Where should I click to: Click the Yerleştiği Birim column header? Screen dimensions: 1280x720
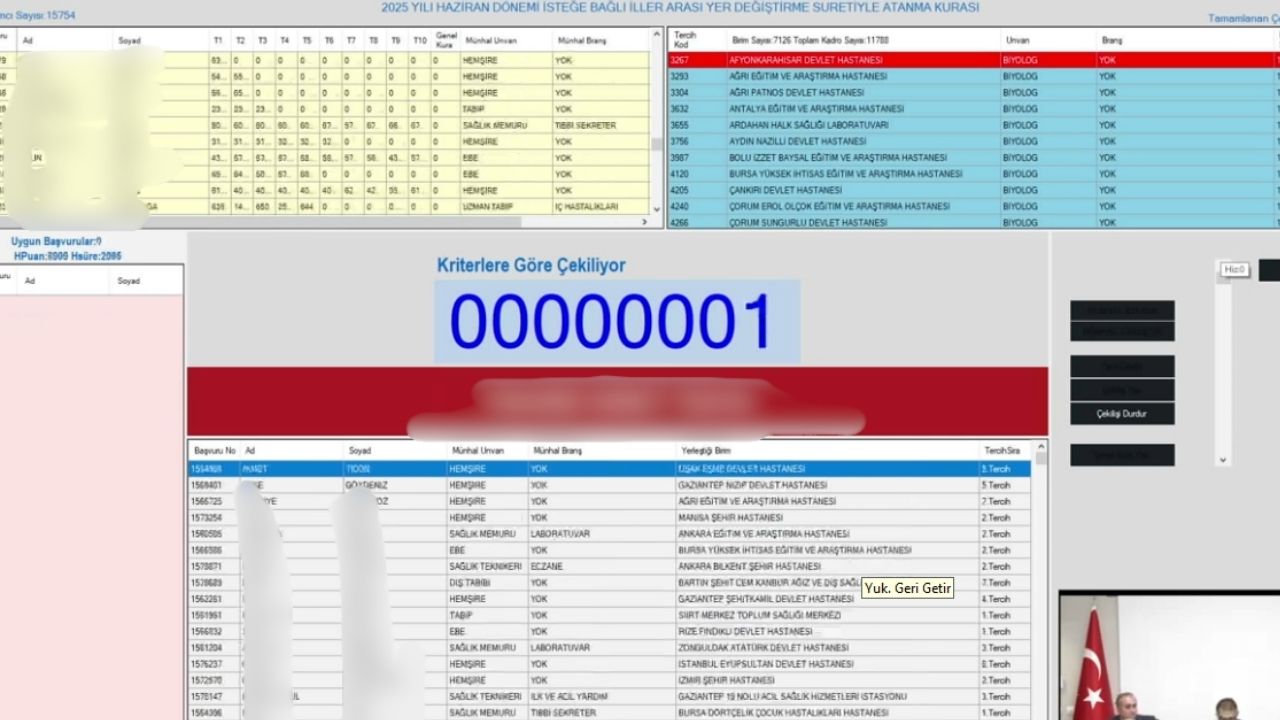point(706,451)
